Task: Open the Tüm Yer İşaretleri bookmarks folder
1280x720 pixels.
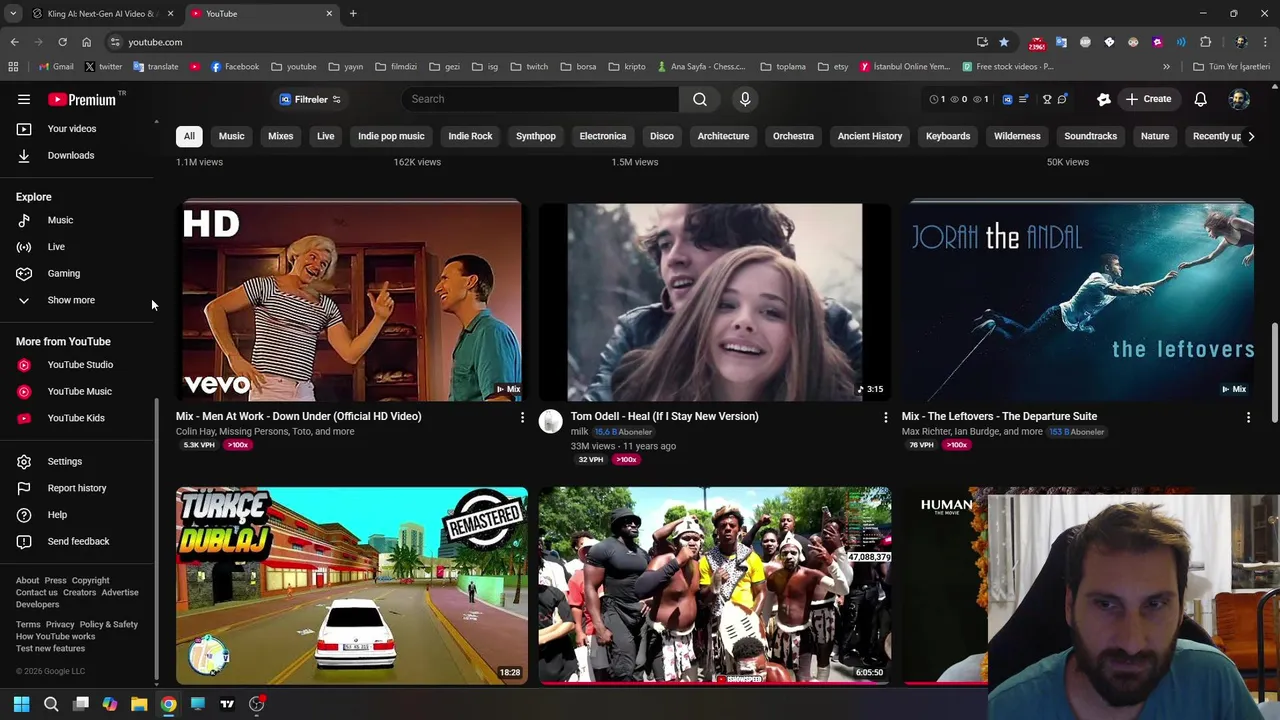Action: click(1231, 67)
